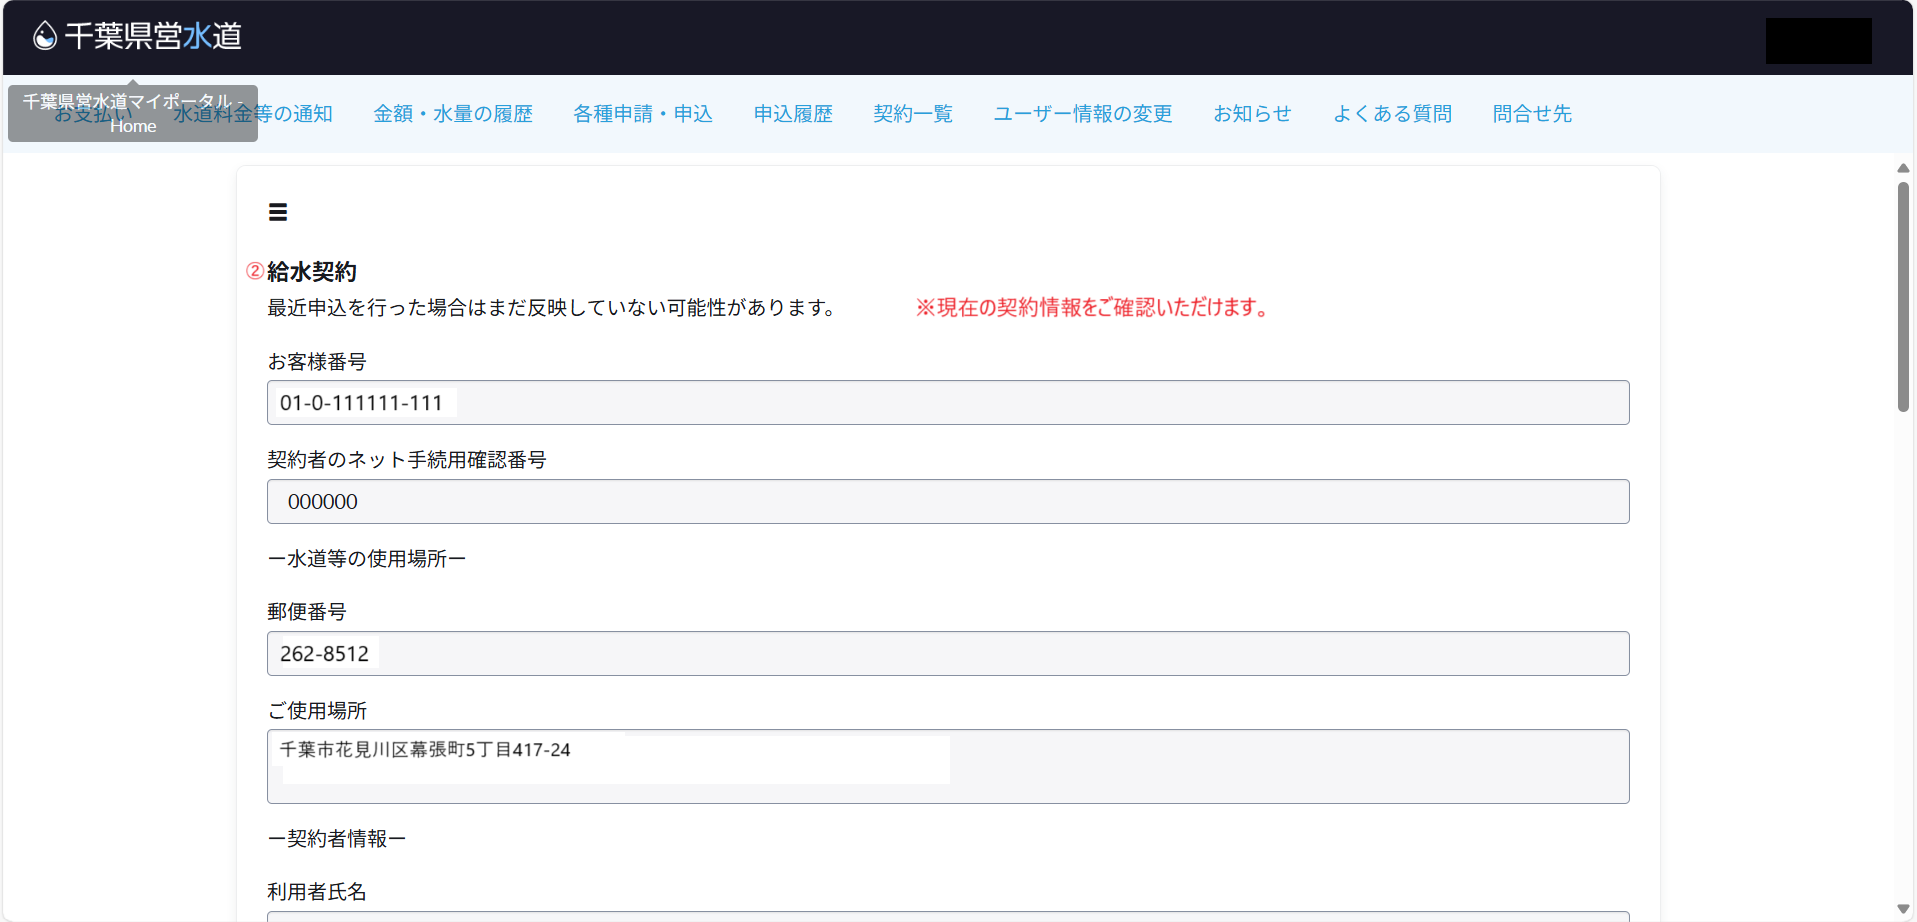Click the お客様番号 input field

tap(947, 403)
